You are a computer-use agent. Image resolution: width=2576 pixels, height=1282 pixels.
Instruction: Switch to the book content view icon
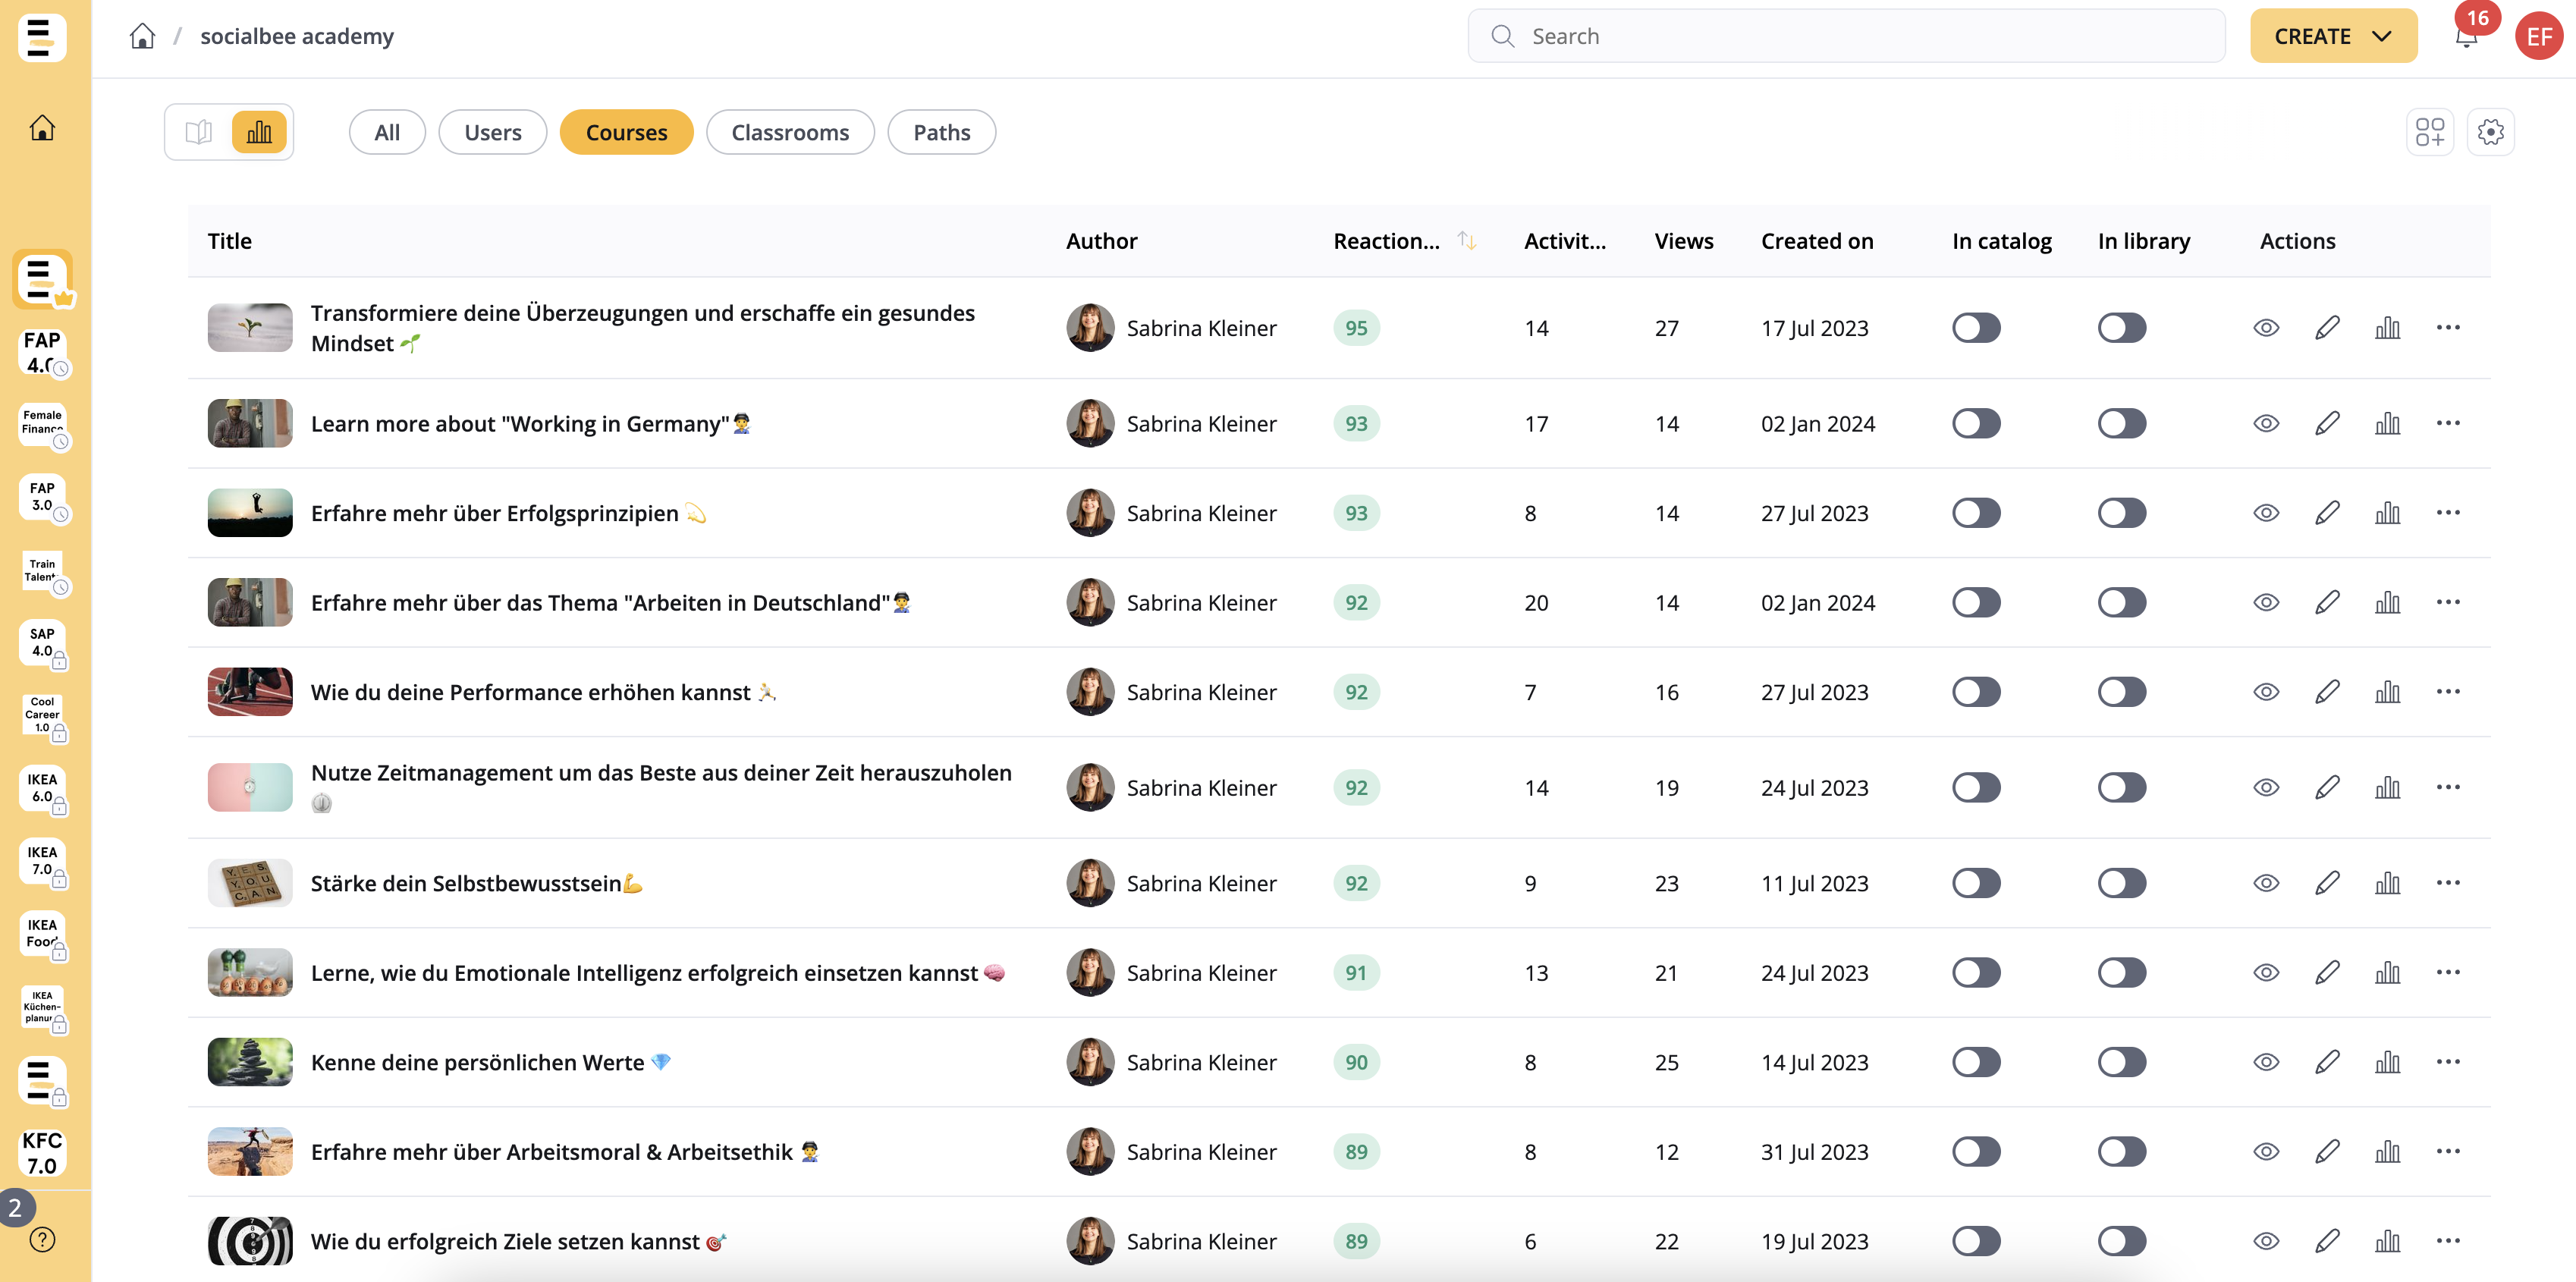pyautogui.click(x=199, y=132)
